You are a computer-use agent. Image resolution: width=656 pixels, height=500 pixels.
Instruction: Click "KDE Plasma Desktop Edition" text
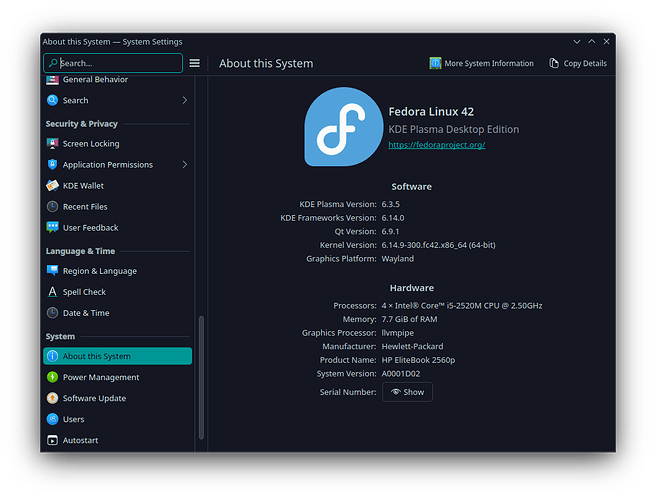coord(454,129)
